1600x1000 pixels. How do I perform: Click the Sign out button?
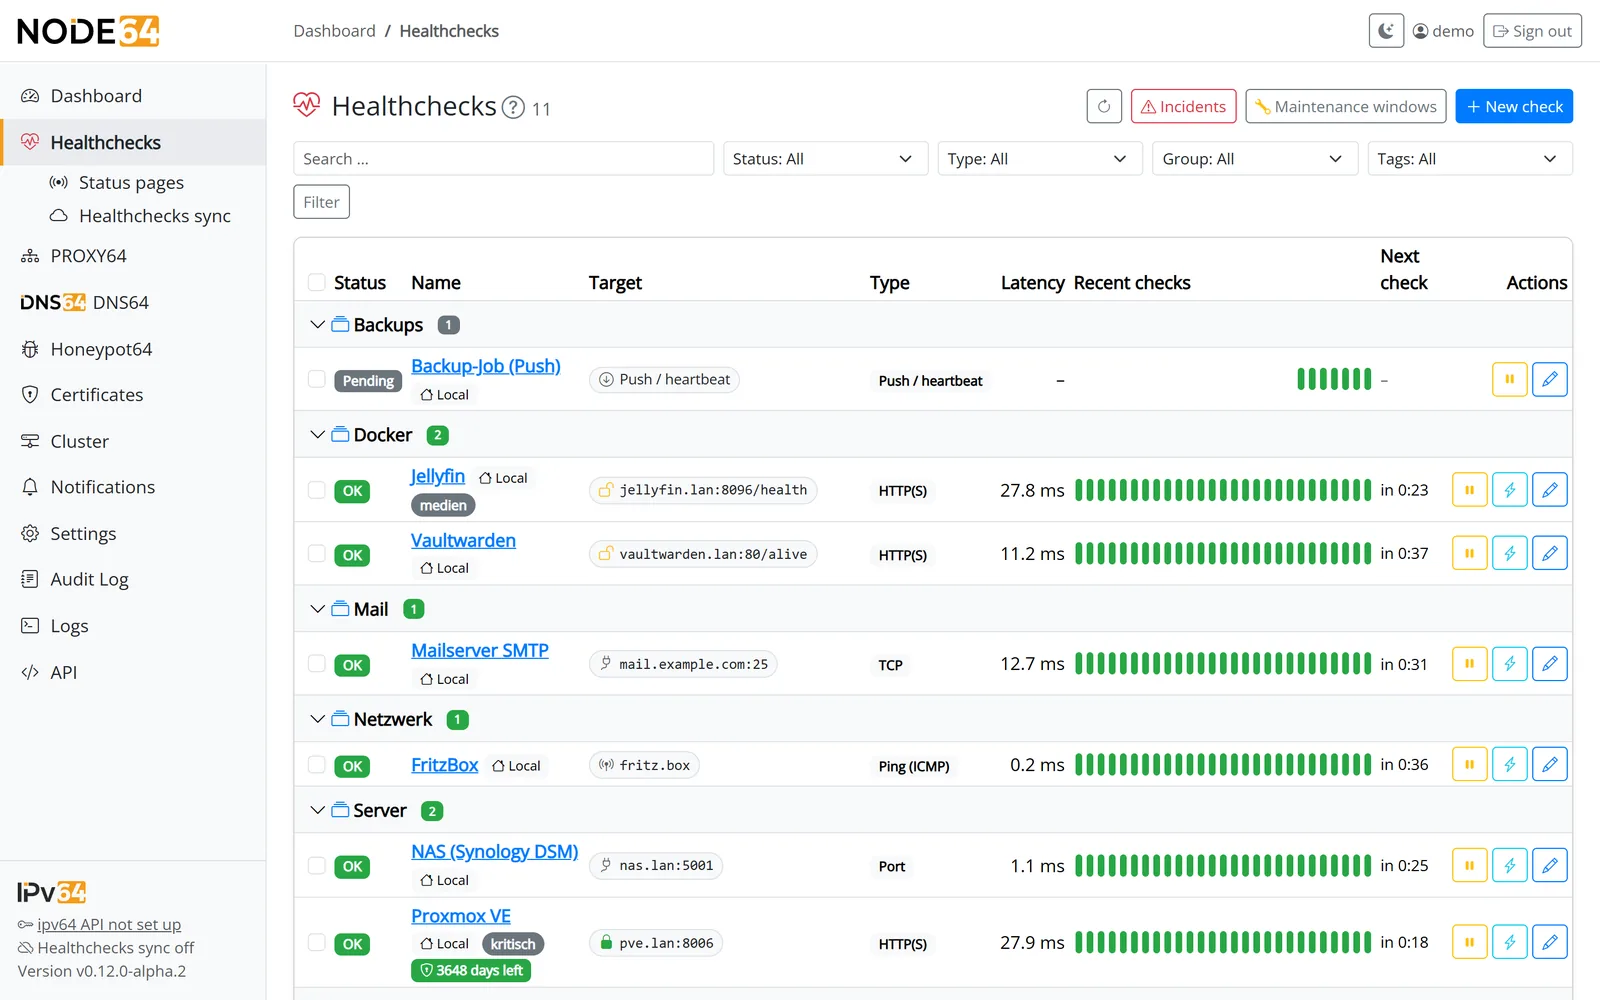coord(1532,31)
